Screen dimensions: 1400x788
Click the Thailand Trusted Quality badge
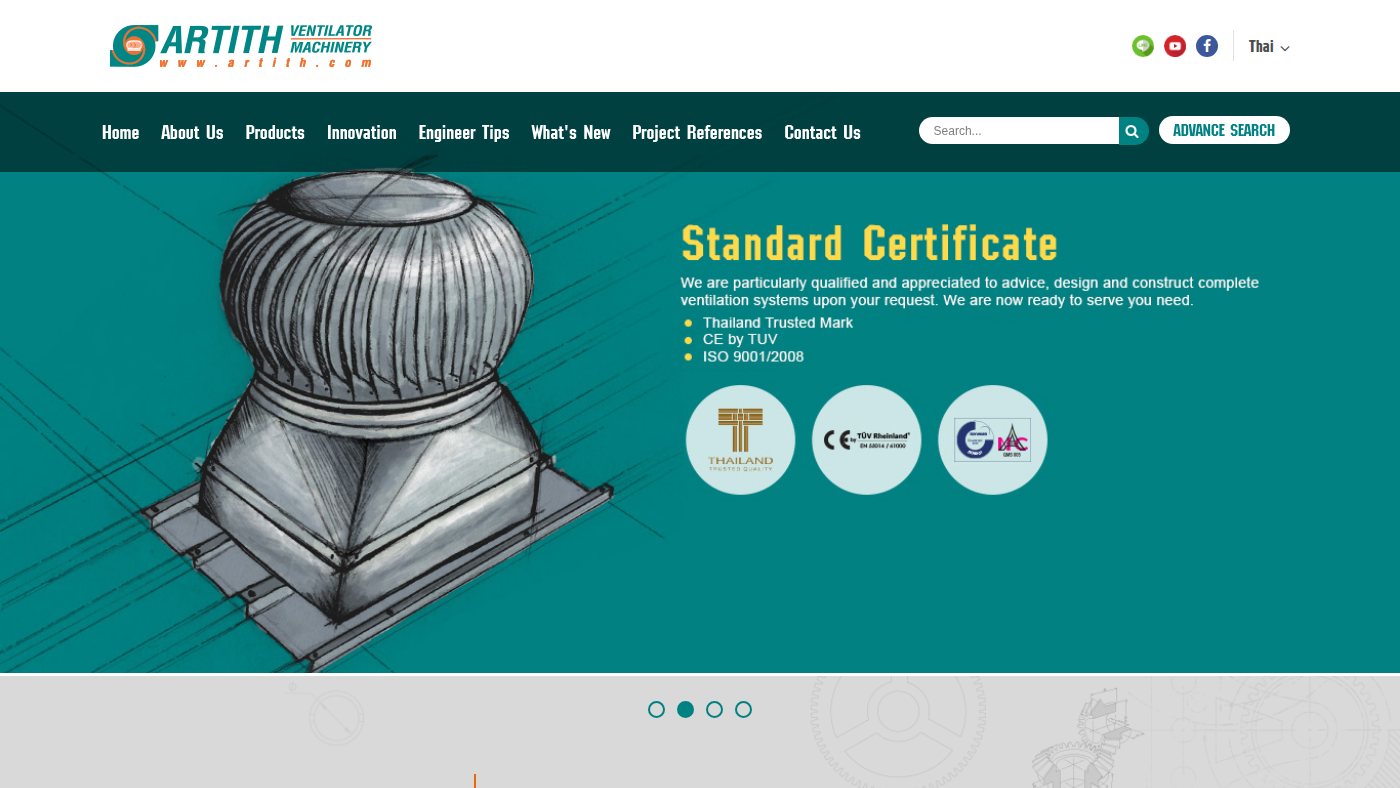click(740, 440)
